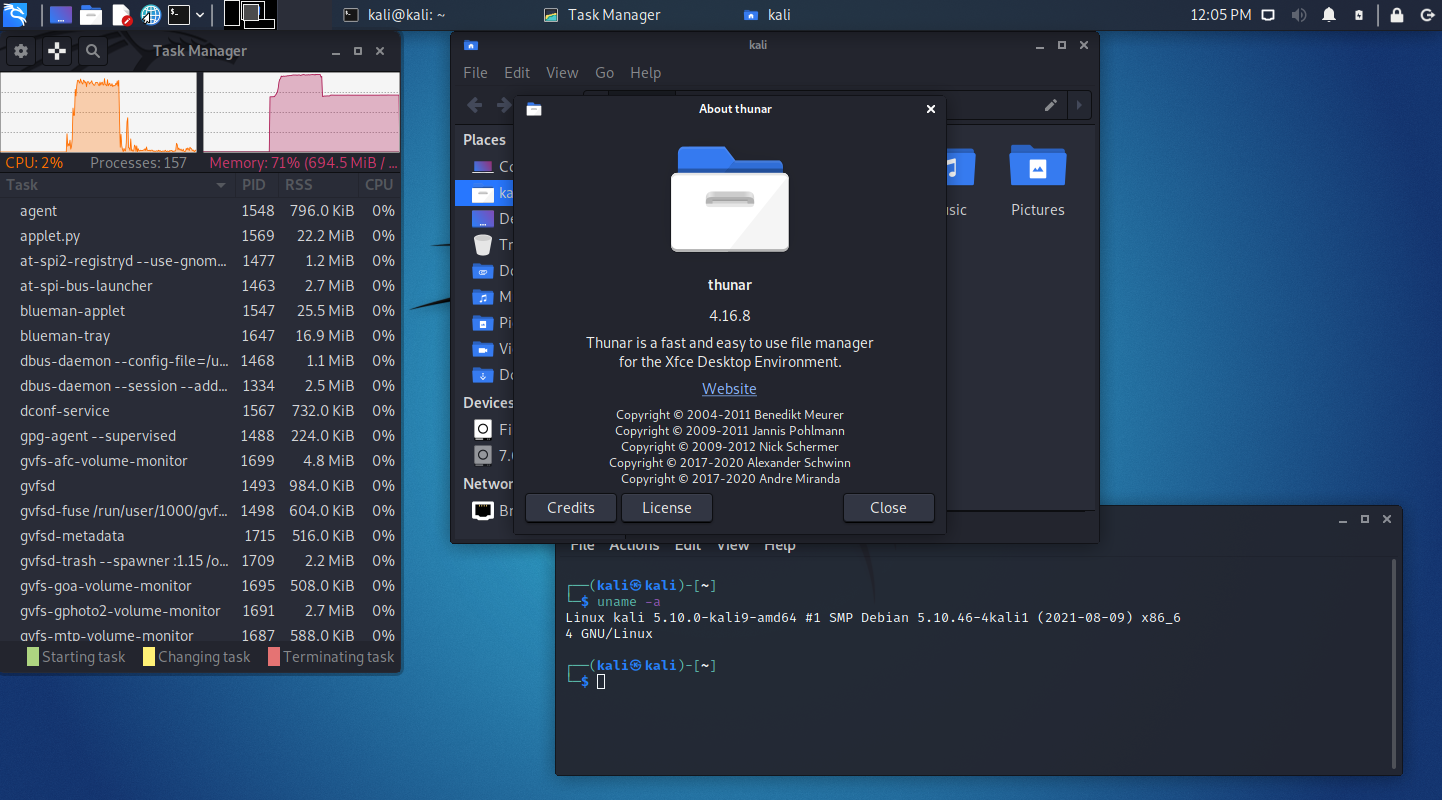Click the crosshair identify-window icon
This screenshot has width=1442, height=800.
click(57, 51)
